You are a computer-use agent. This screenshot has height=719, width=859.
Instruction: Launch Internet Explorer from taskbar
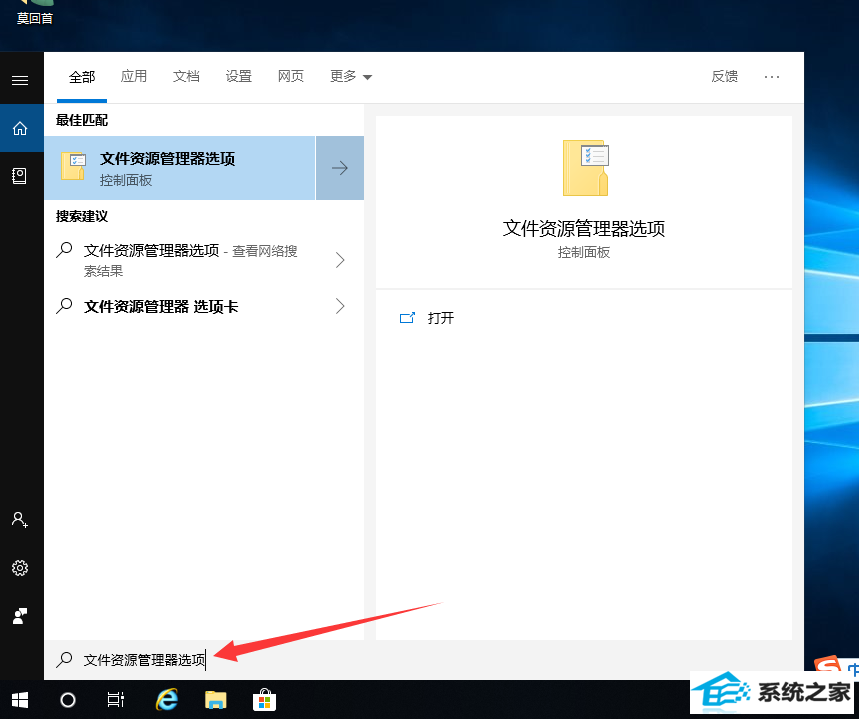tap(167, 700)
